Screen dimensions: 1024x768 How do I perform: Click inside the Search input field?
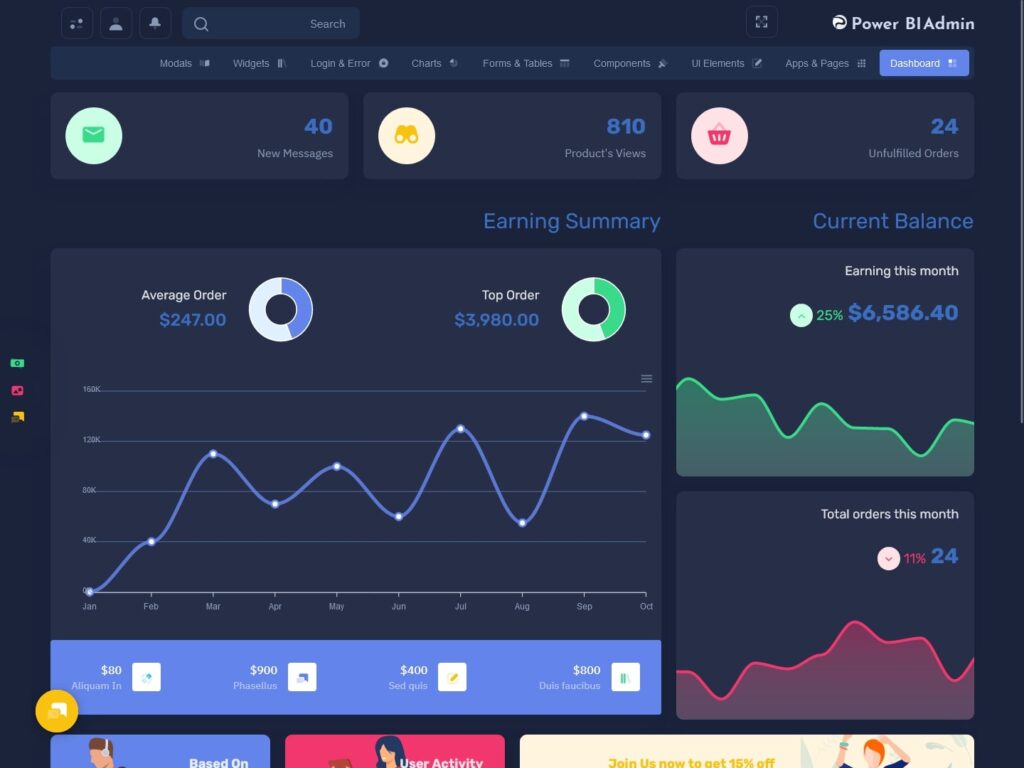coord(280,23)
